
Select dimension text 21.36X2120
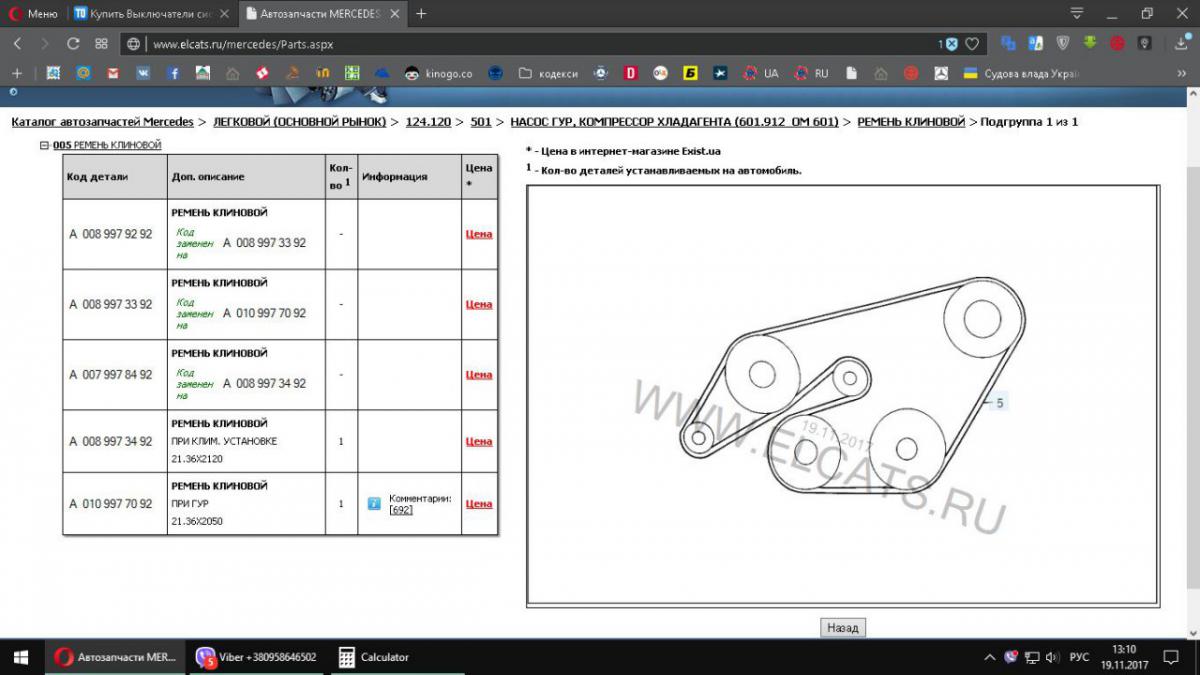coord(197,459)
